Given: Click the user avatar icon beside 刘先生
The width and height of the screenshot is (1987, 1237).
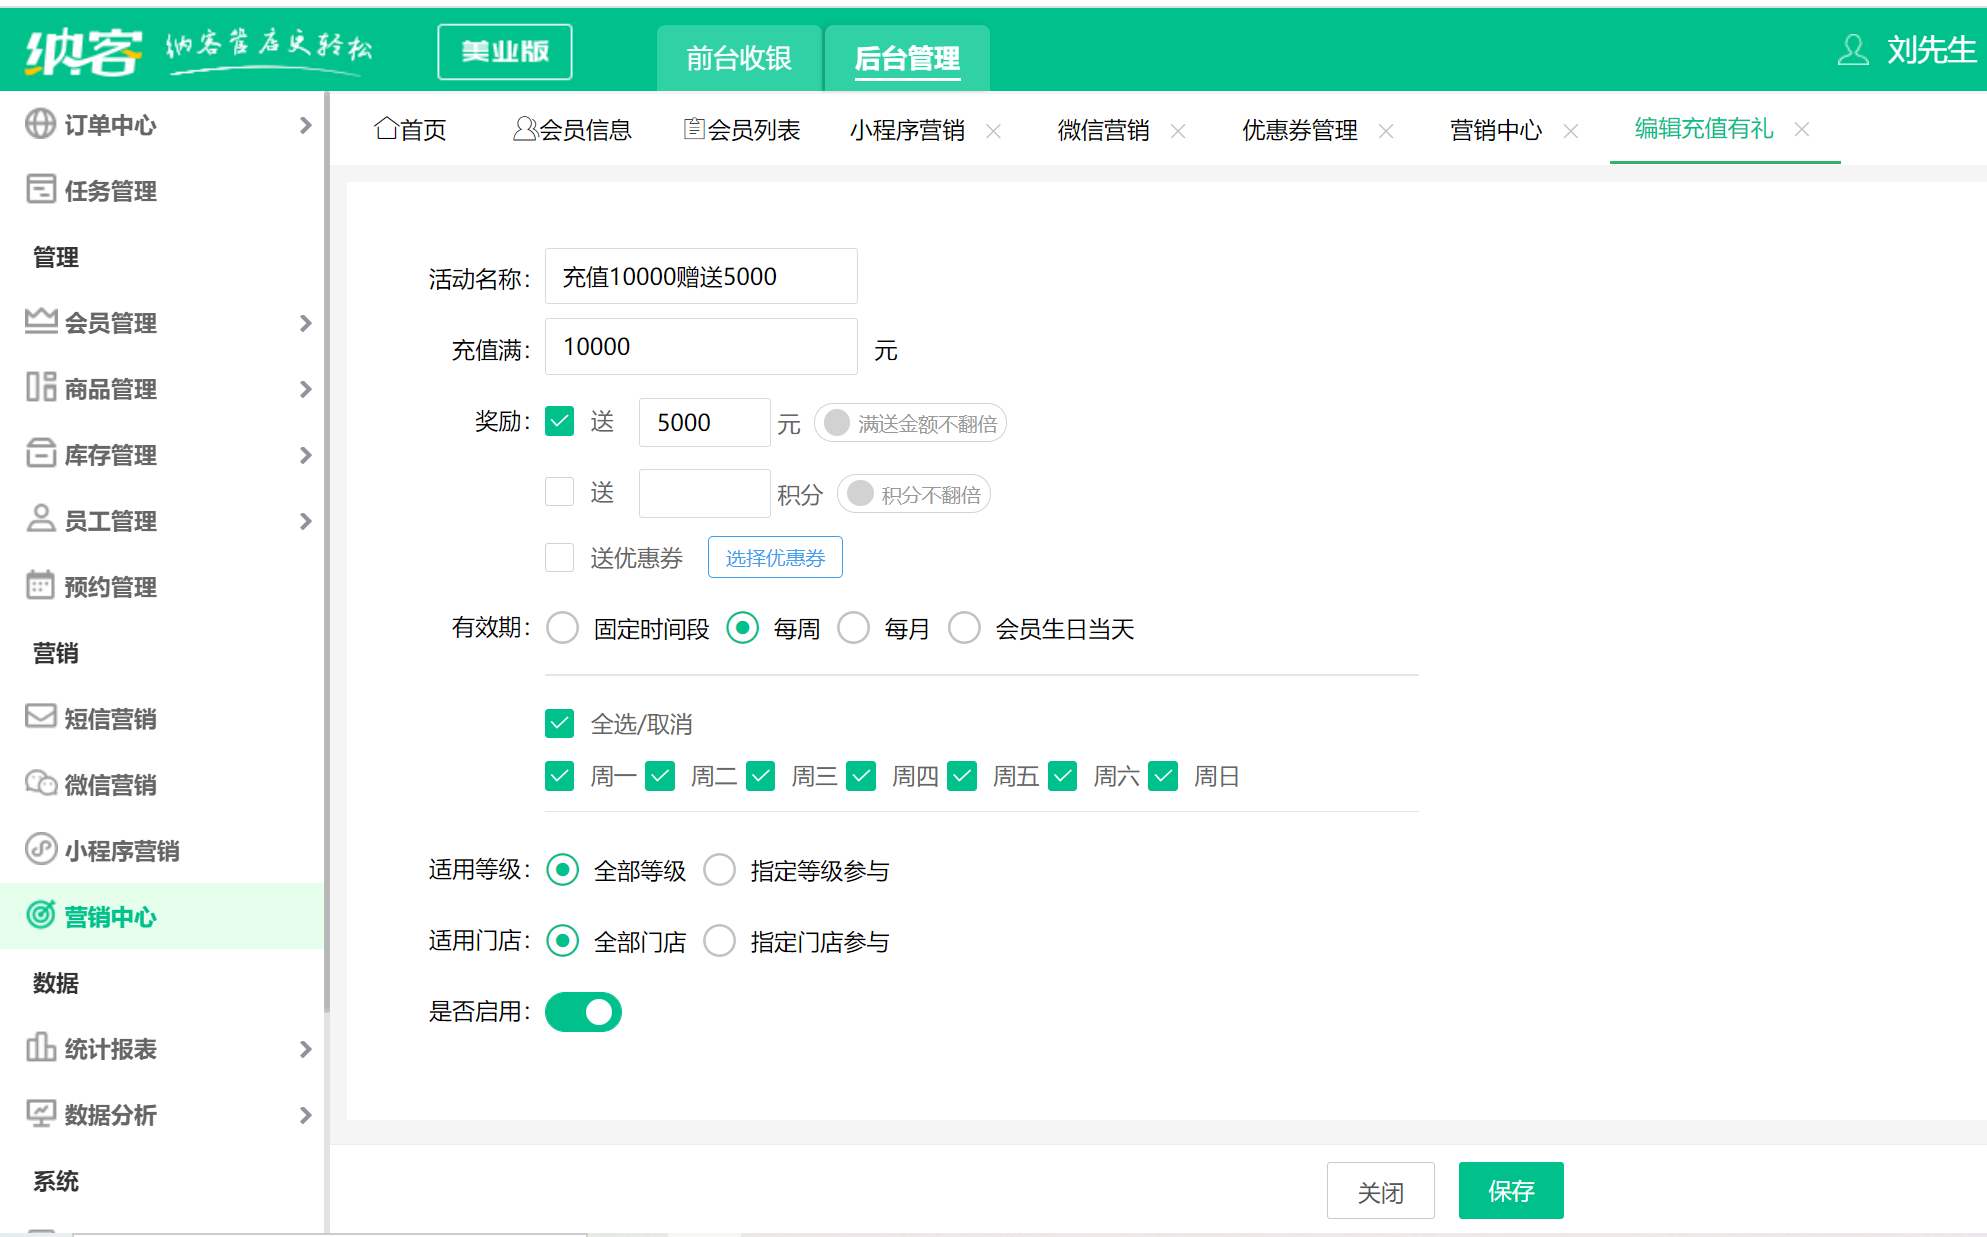Looking at the screenshot, I should 1852,49.
